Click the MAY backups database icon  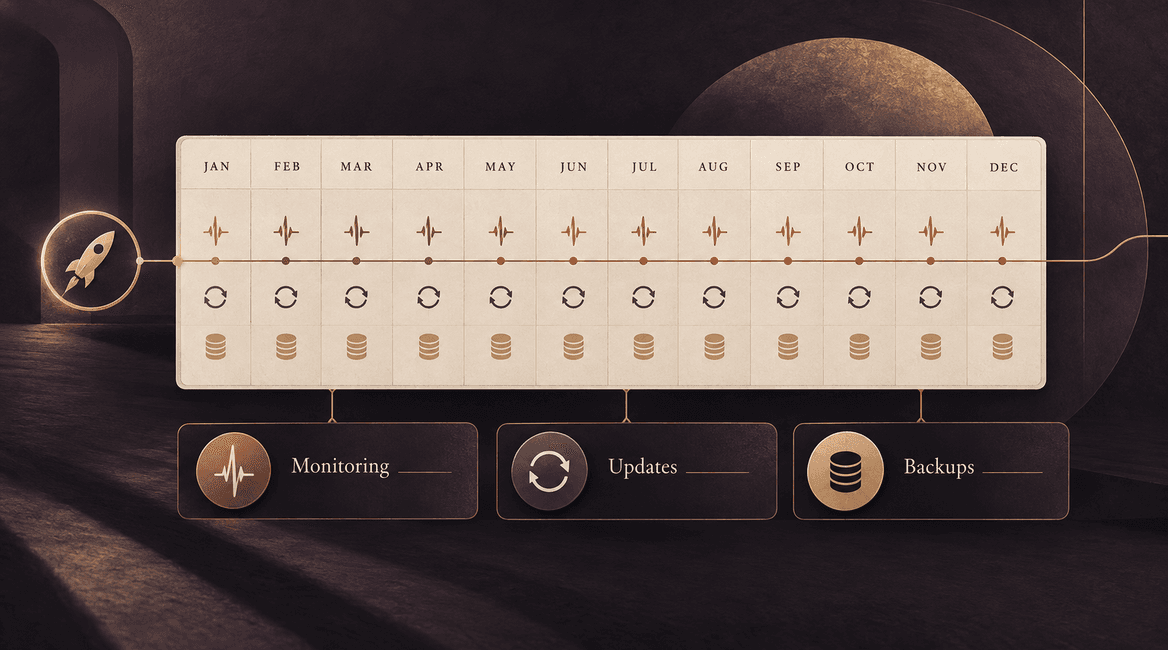click(501, 347)
